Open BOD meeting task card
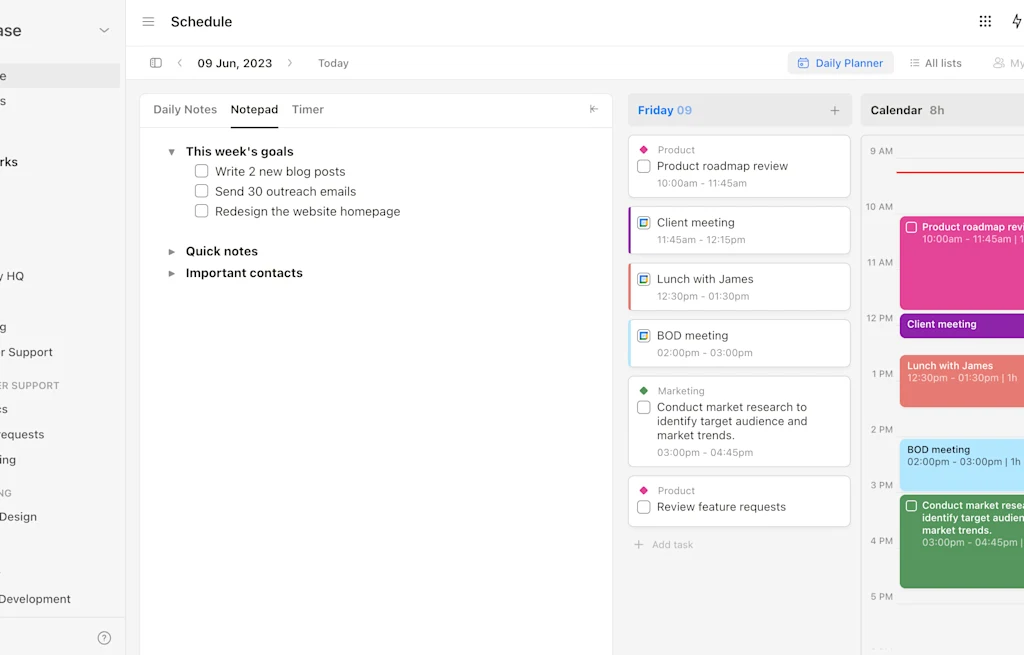1024x655 pixels. pos(739,343)
